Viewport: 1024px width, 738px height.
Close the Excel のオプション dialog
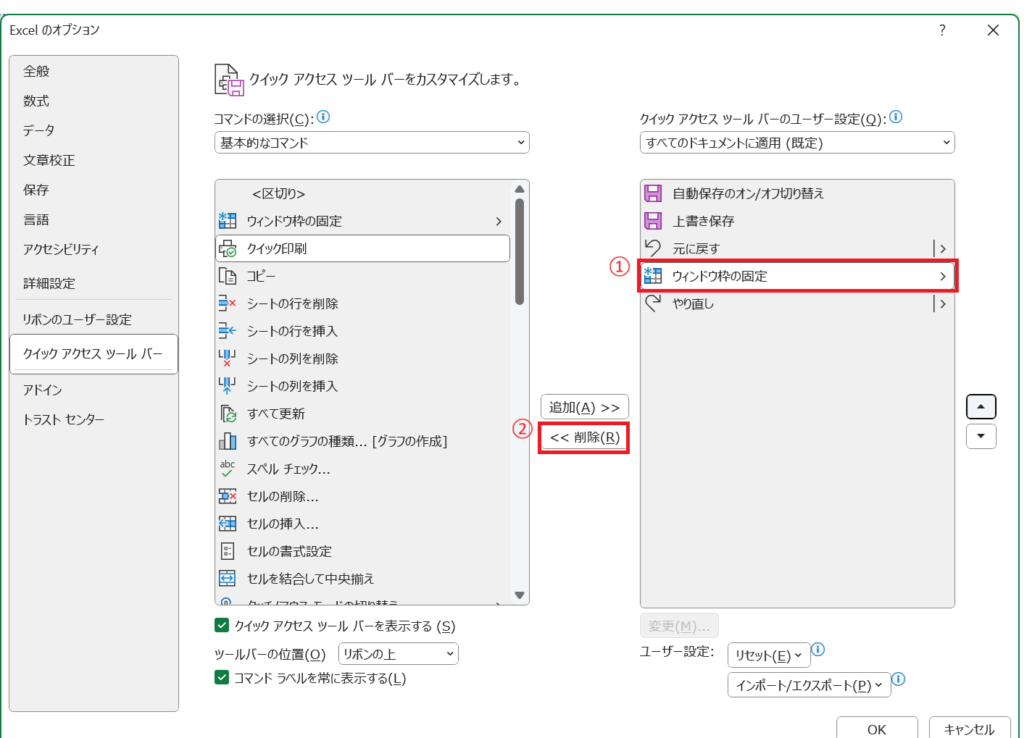[x=993, y=30]
